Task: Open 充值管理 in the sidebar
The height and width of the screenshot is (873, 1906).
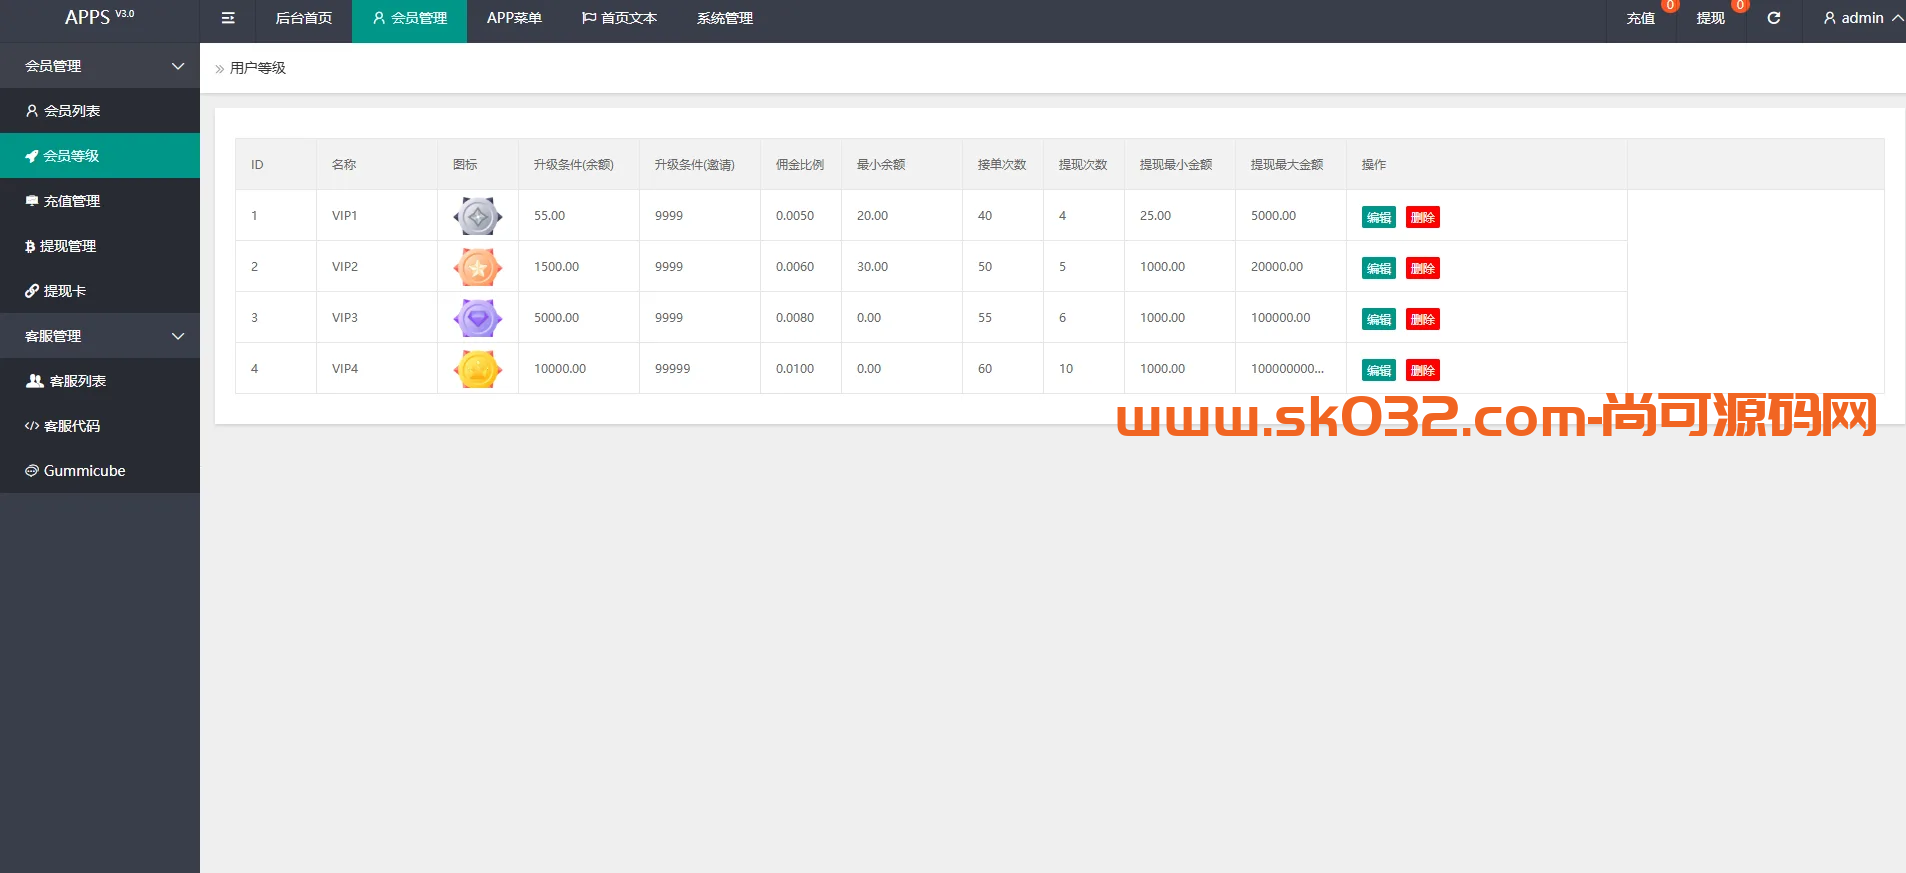Action: coord(72,201)
